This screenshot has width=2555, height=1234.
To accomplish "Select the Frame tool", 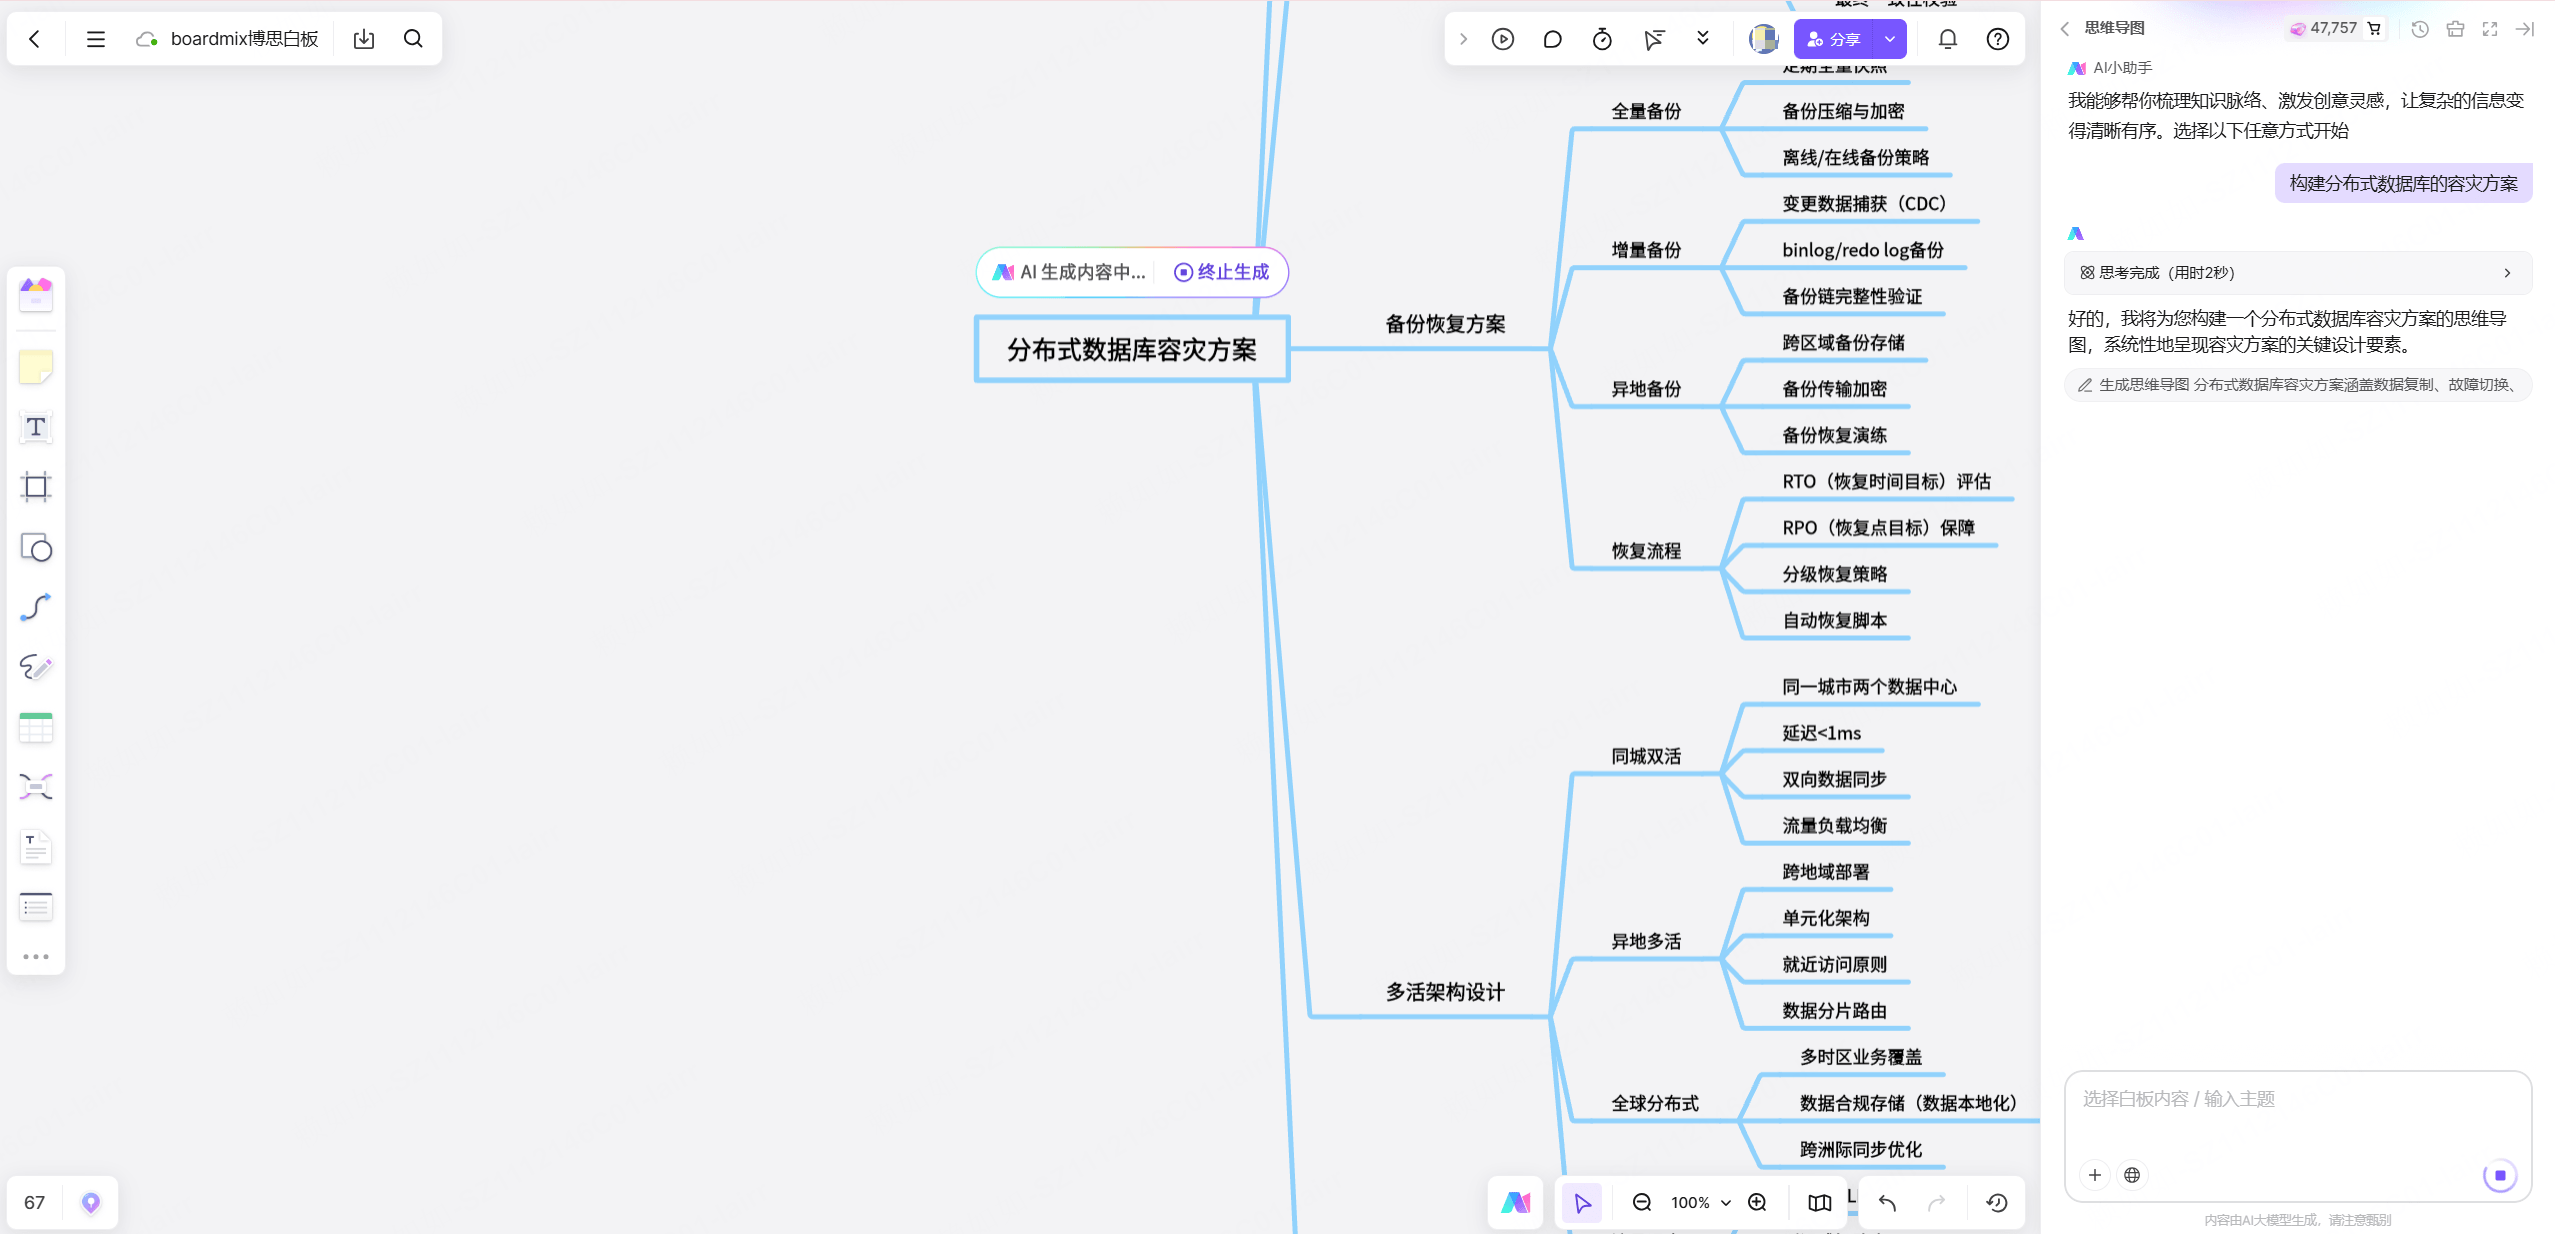I will click(x=36, y=487).
